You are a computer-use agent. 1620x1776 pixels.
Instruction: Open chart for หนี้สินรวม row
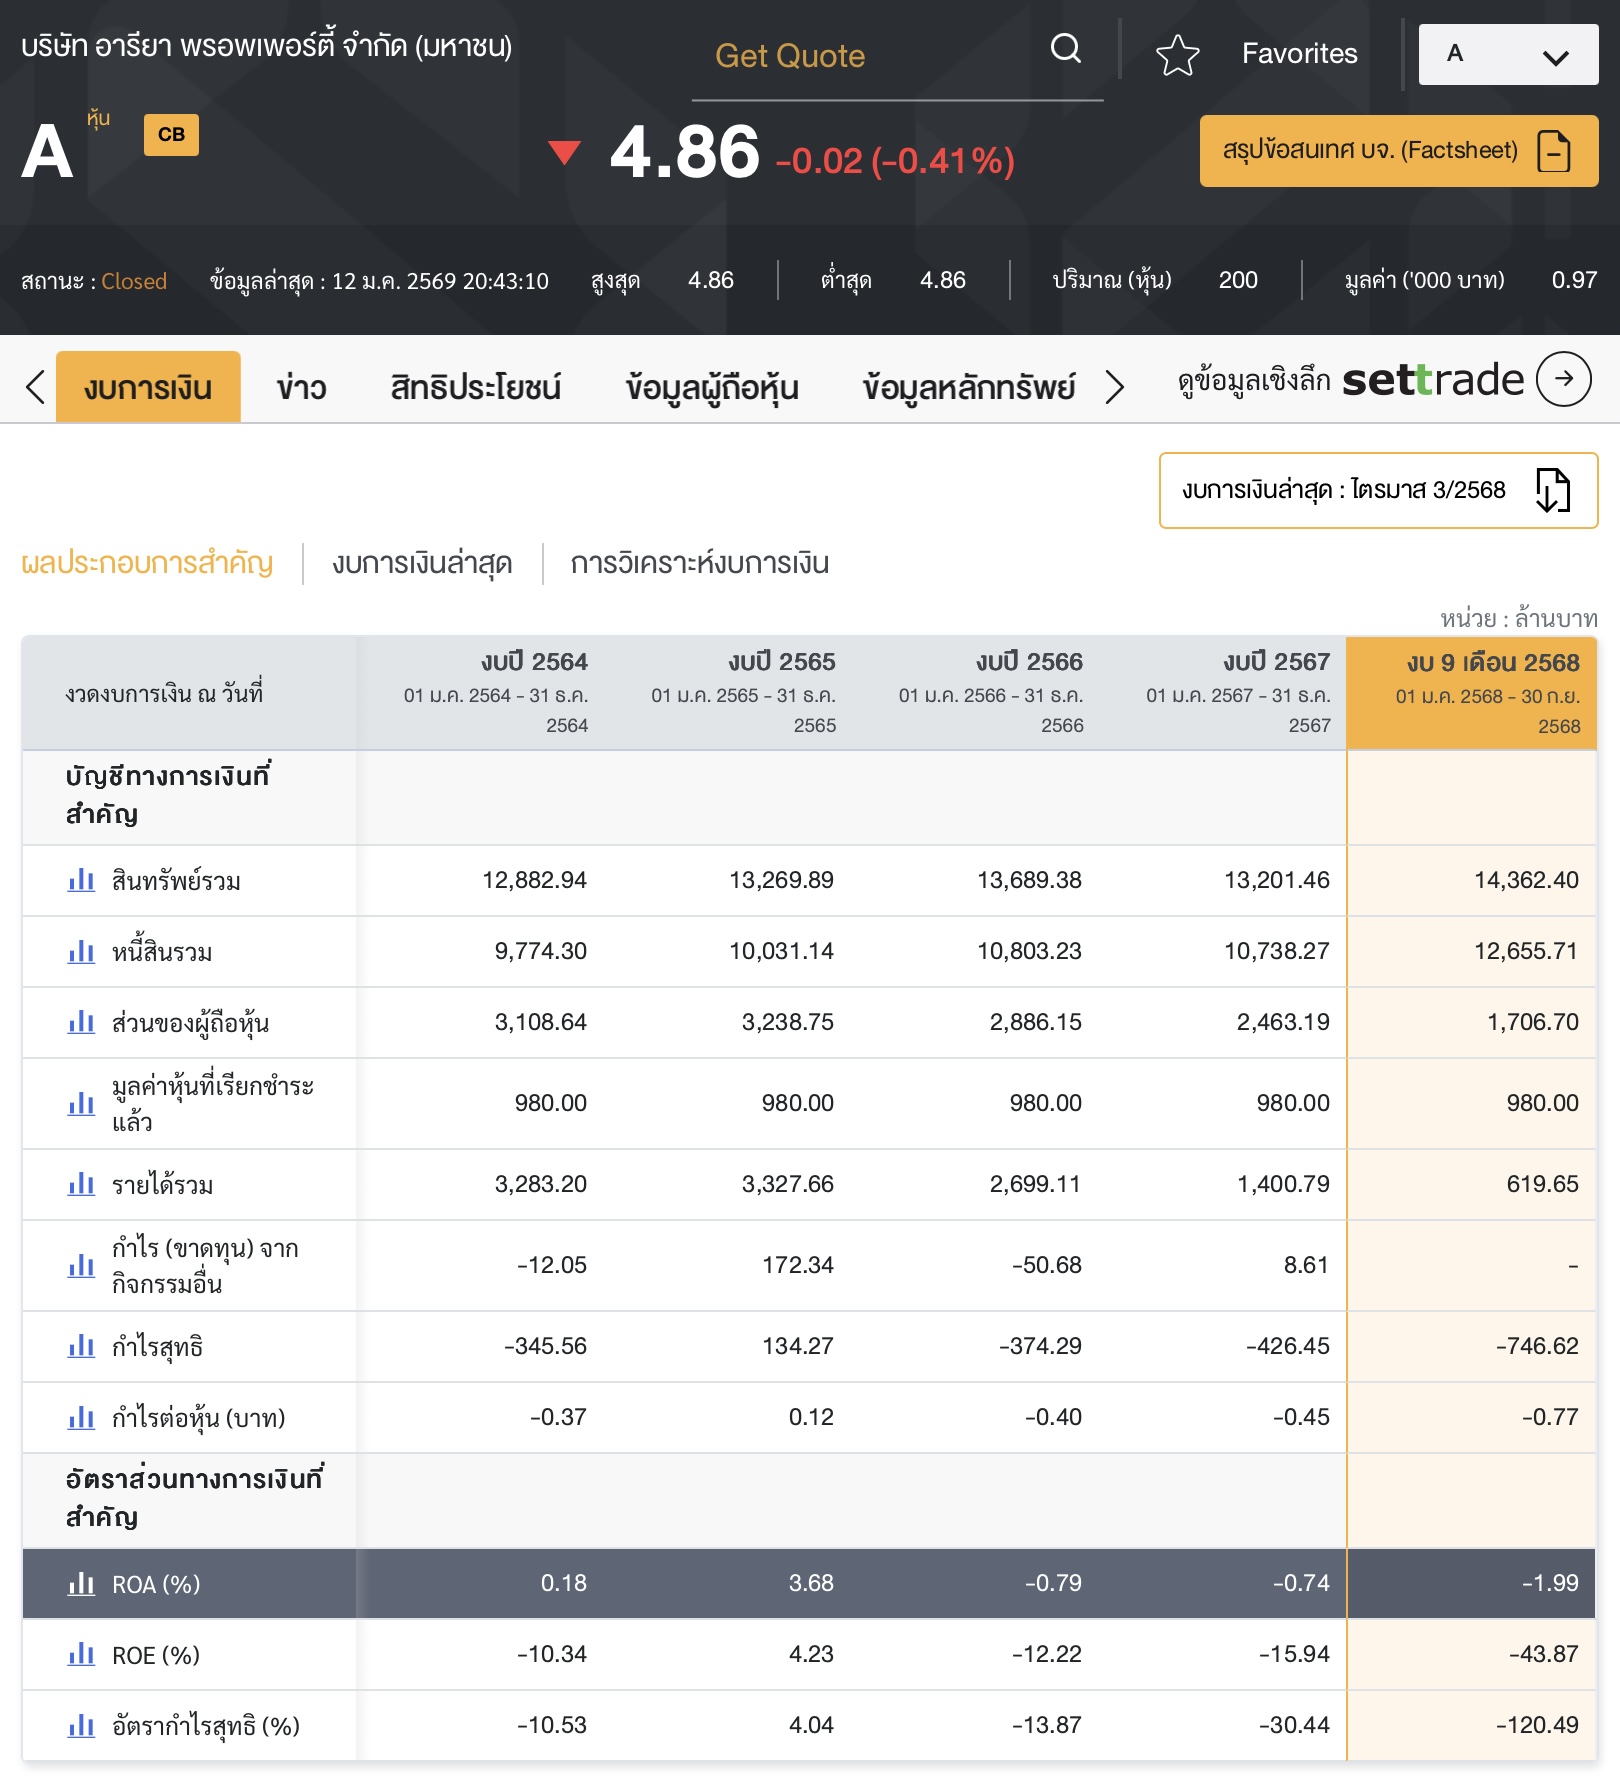click(x=81, y=951)
